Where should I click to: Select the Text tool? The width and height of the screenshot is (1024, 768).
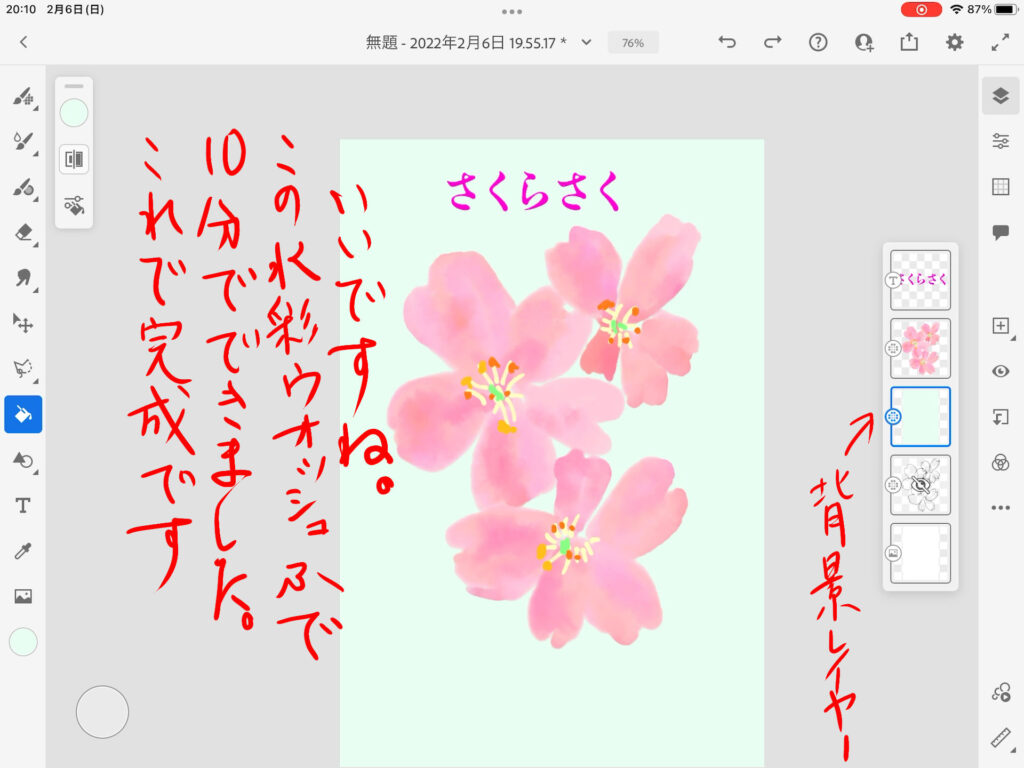[22, 505]
